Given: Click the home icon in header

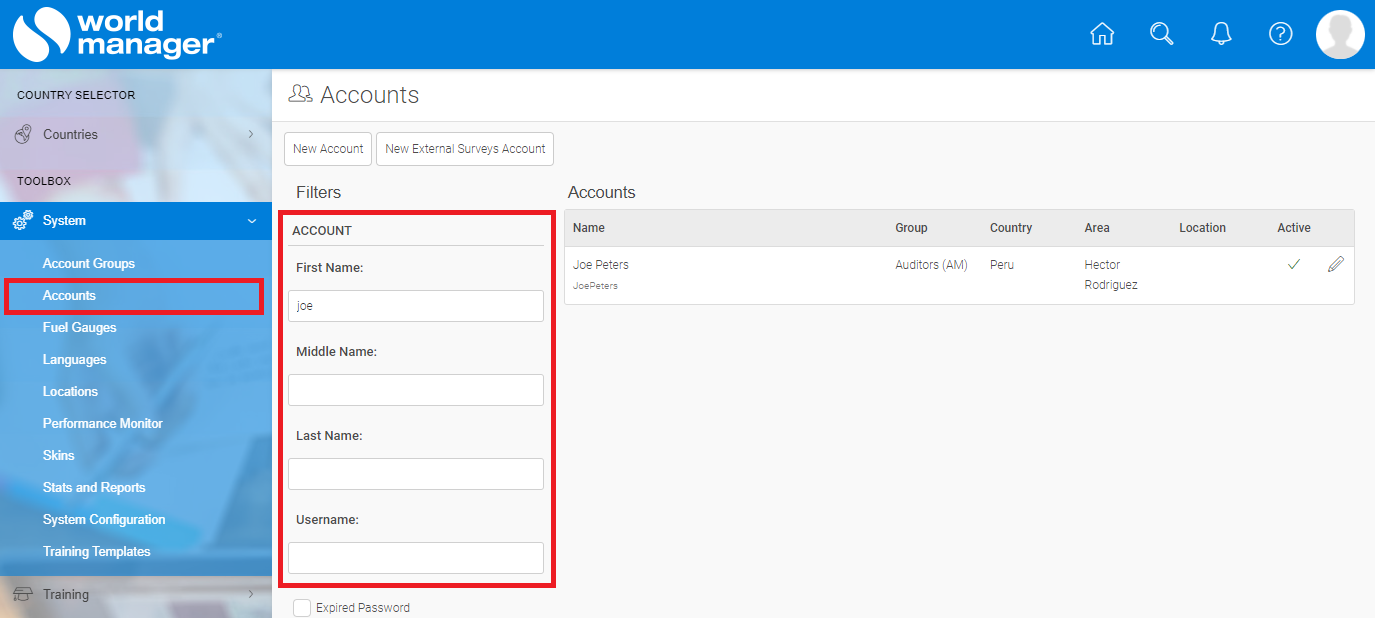Looking at the screenshot, I should pyautogui.click(x=1101, y=34).
